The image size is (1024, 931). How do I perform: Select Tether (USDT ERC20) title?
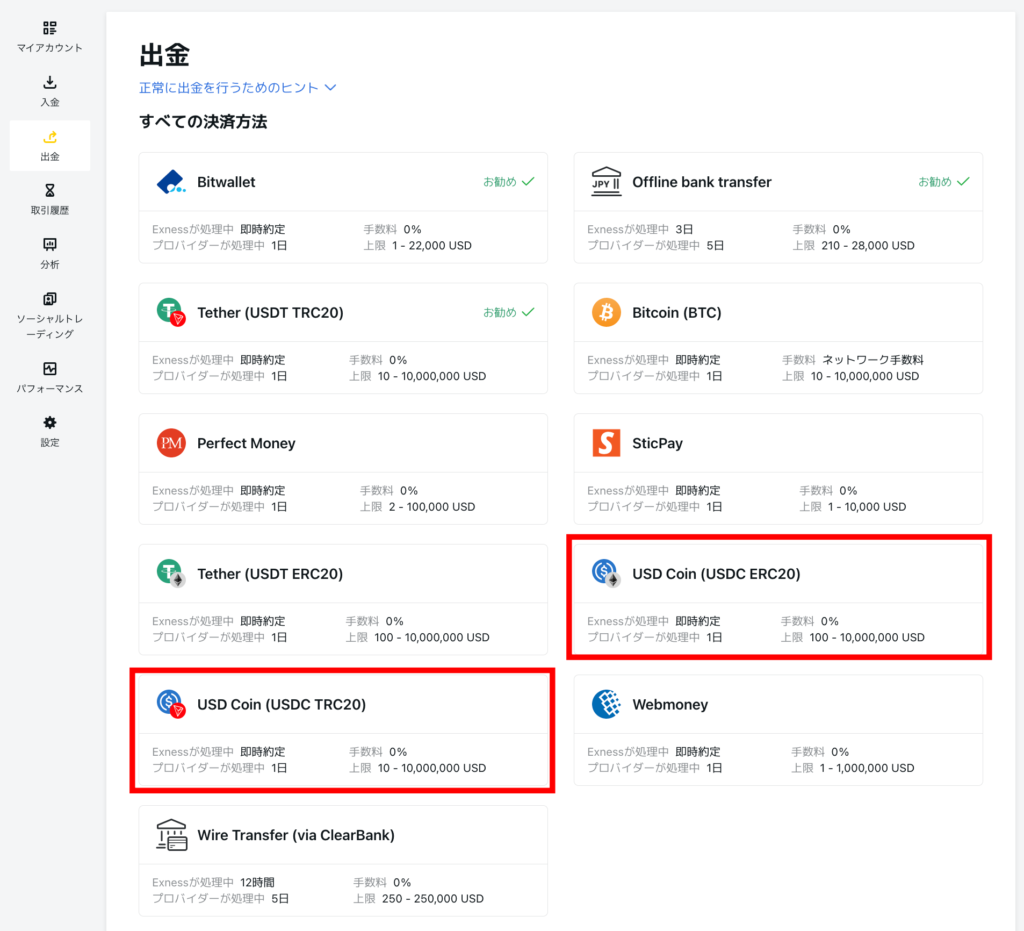pos(270,574)
